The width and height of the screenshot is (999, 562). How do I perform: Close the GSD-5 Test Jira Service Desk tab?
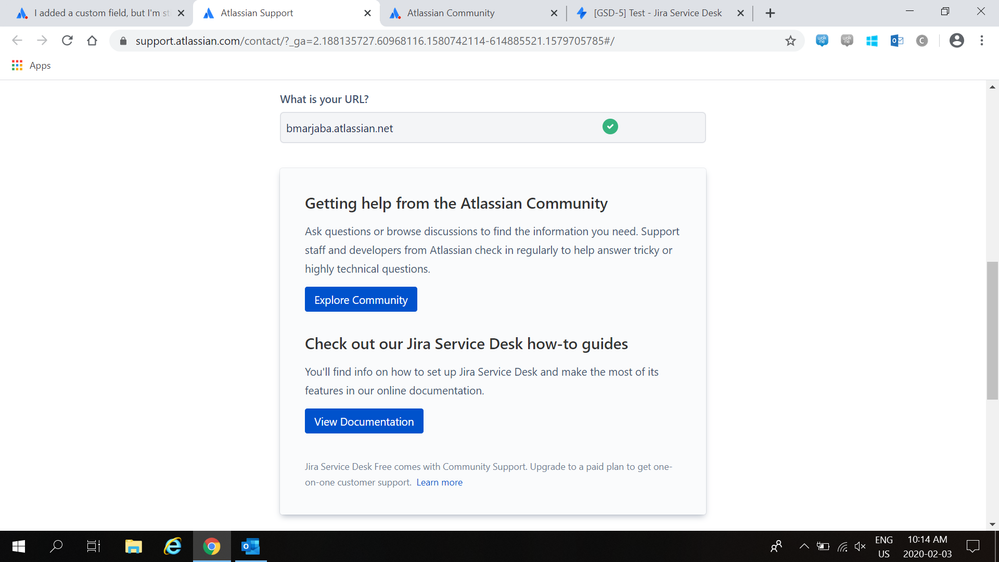pos(740,13)
